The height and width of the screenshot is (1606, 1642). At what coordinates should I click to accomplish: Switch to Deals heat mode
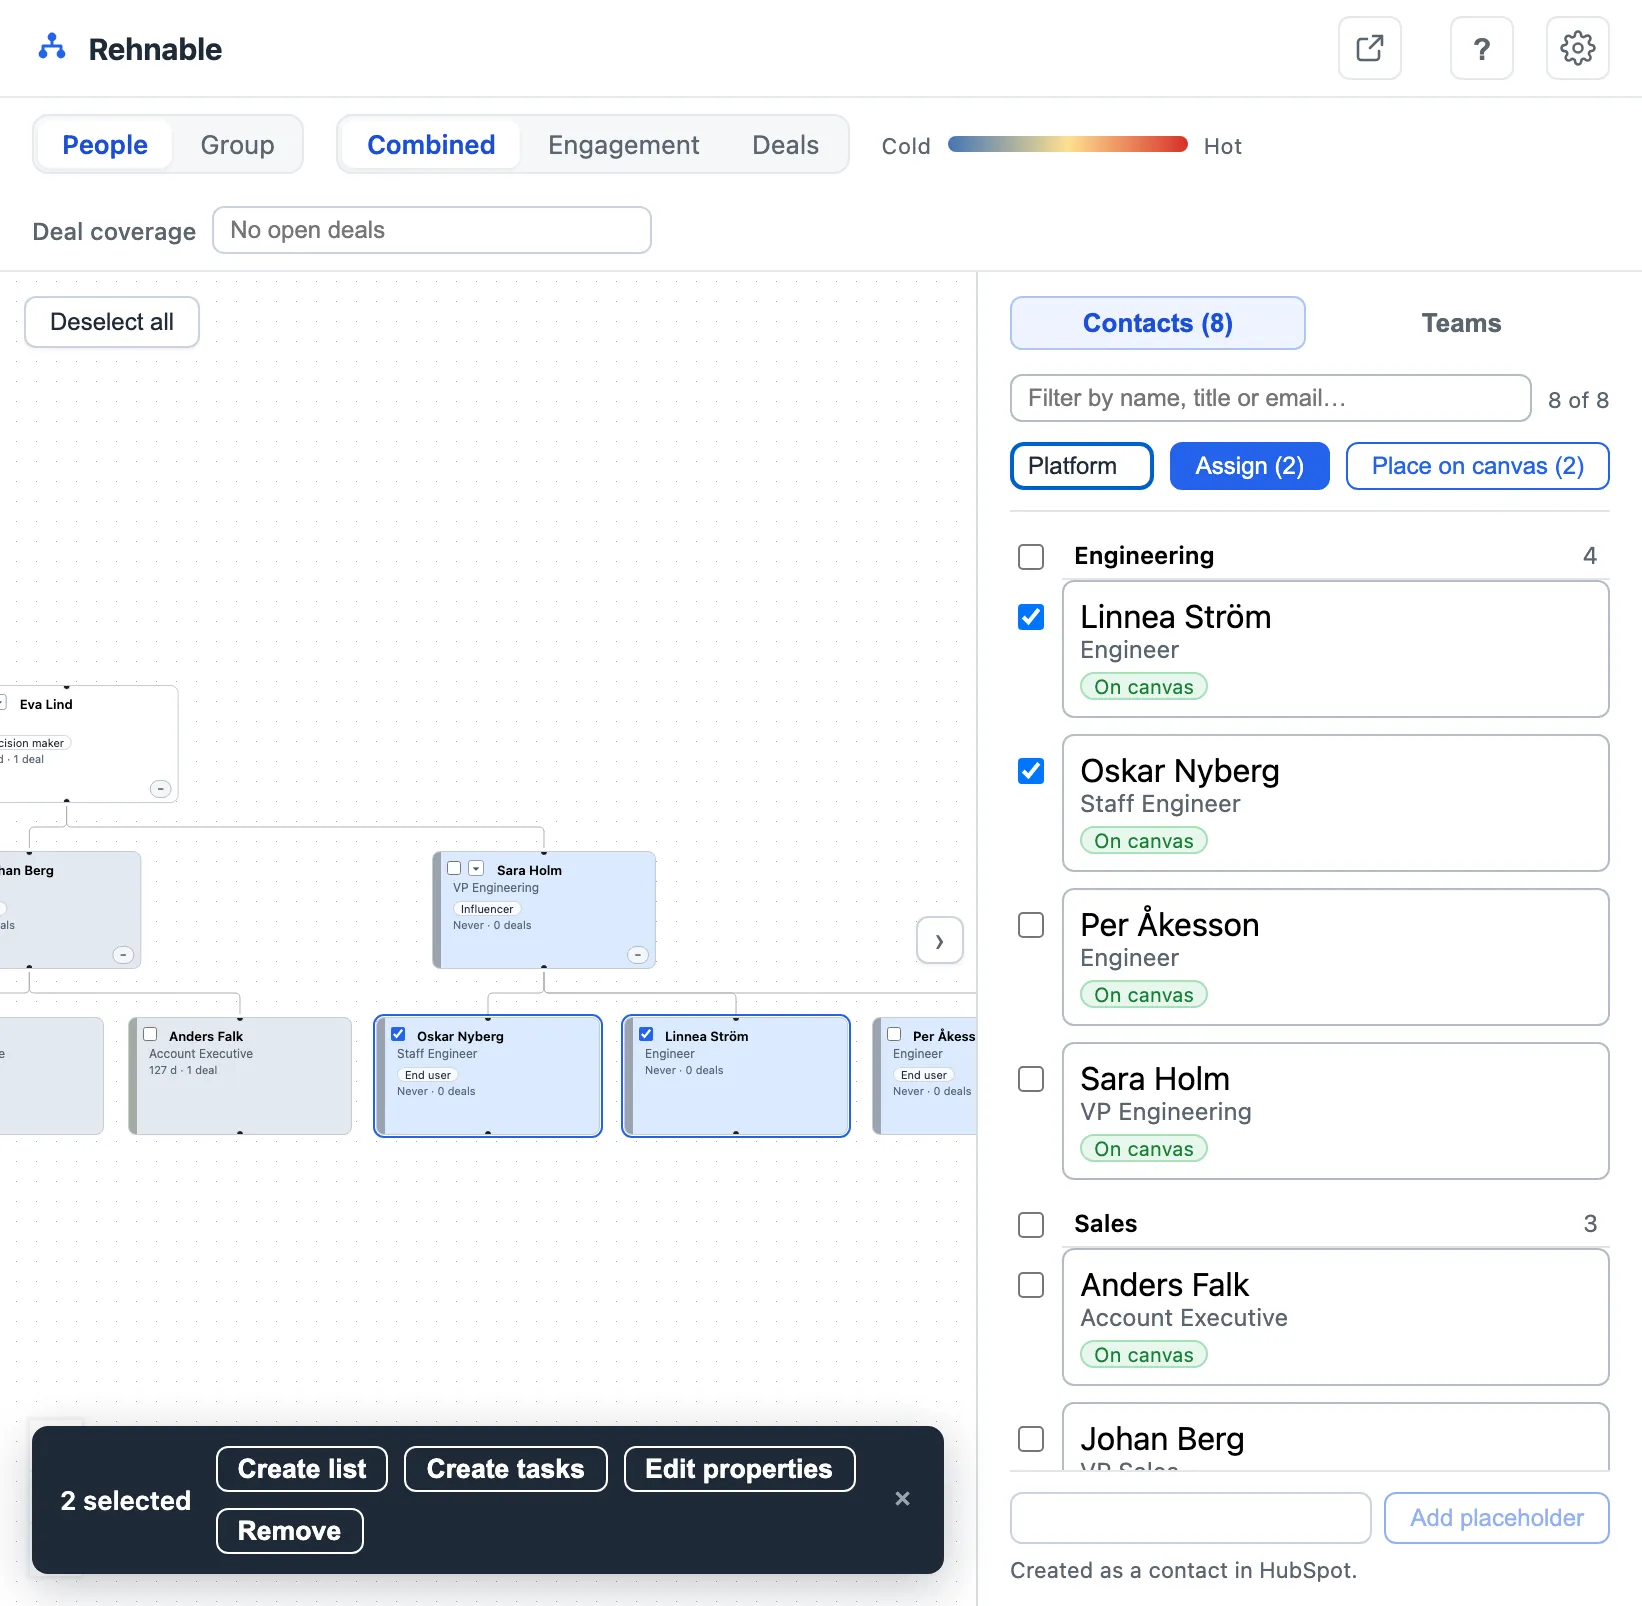[785, 145]
